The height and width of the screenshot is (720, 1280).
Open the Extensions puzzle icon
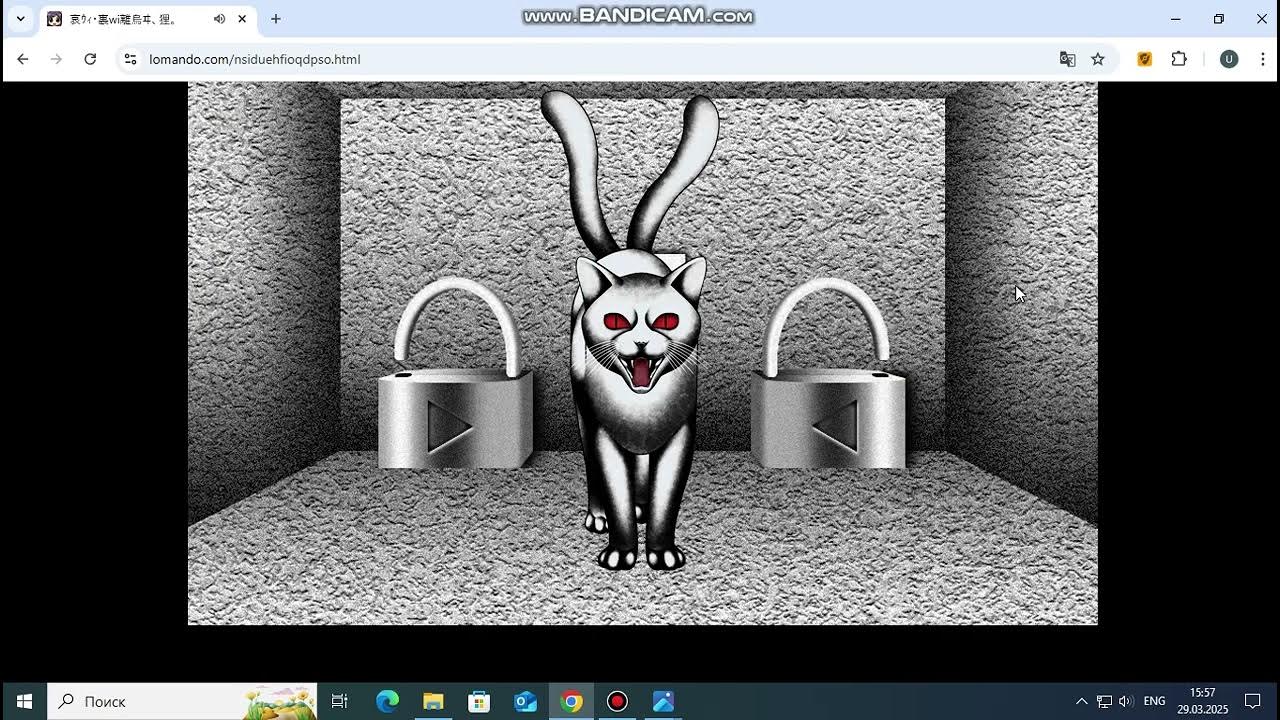(x=1179, y=59)
